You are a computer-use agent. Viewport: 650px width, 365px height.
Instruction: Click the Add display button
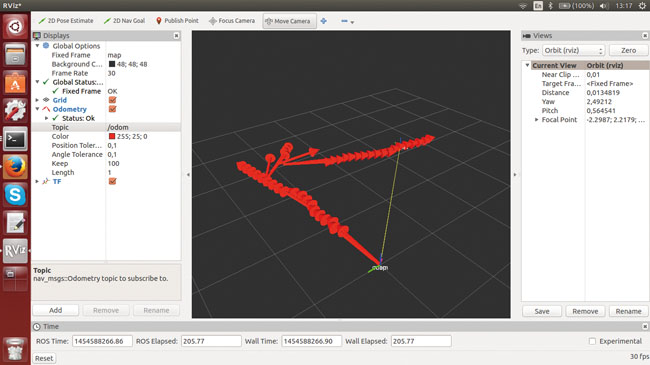[x=56, y=310]
